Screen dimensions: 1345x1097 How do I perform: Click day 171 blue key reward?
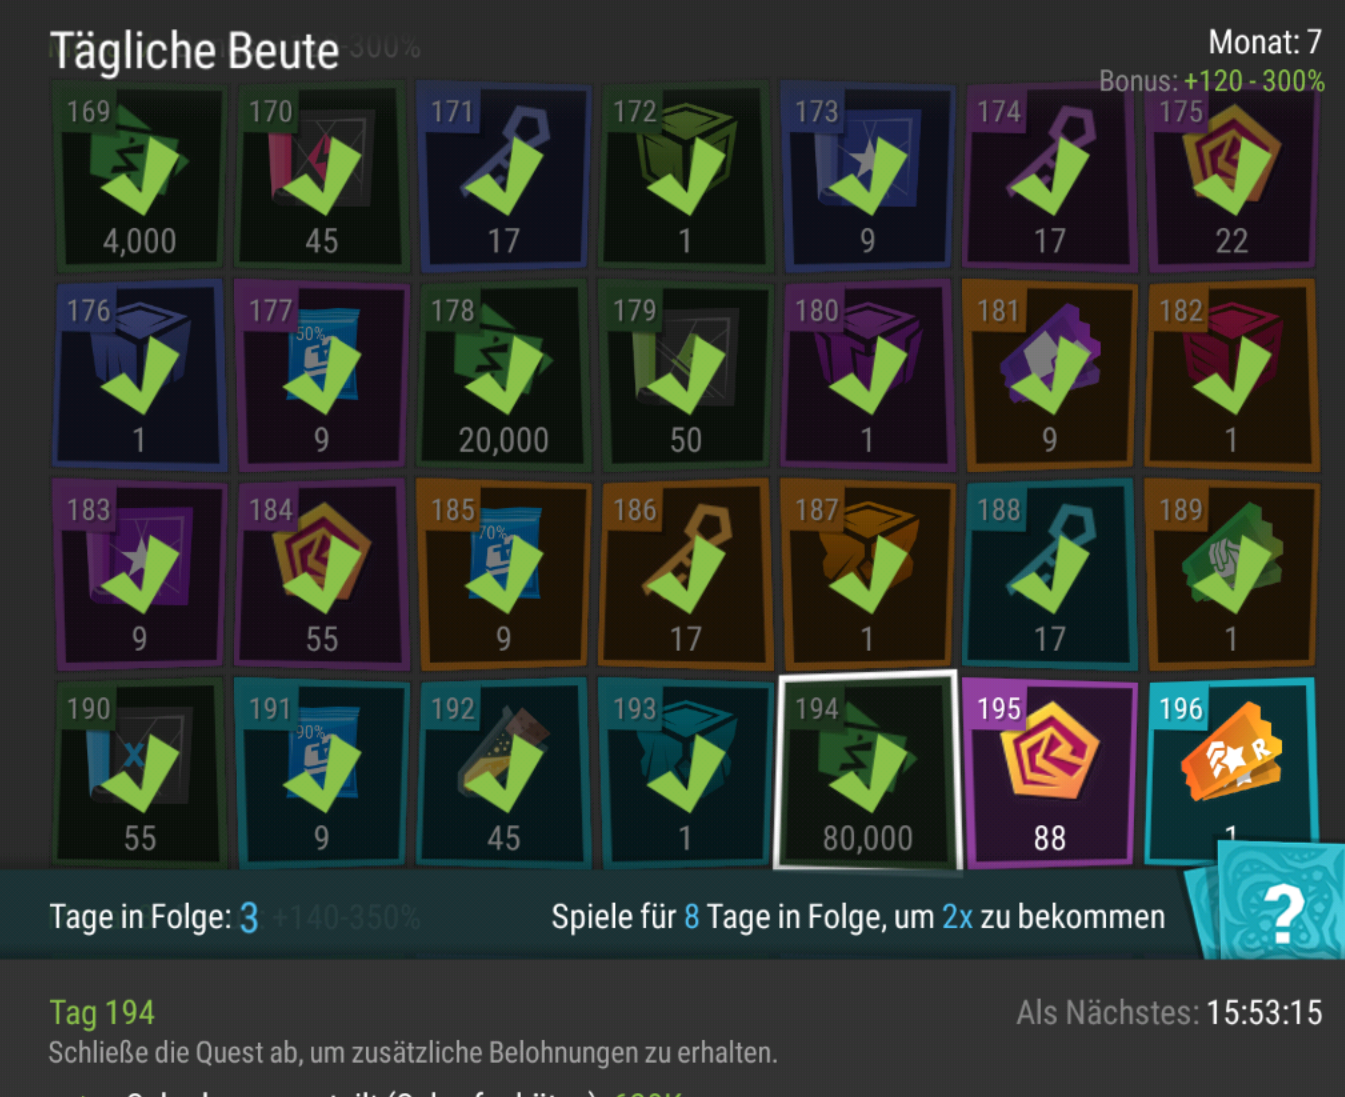pos(504,178)
